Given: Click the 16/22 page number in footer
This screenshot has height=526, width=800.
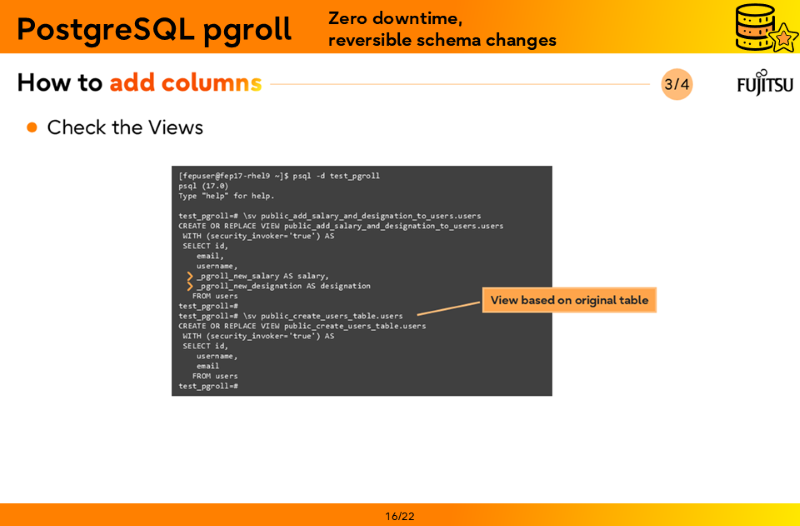Looking at the screenshot, I should click(400, 516).
